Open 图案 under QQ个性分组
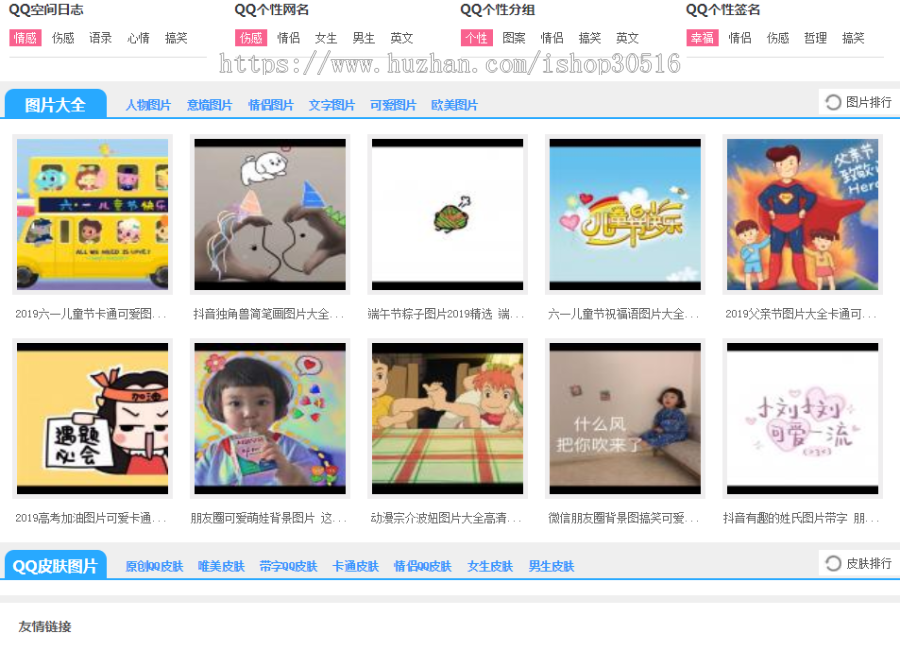Viewport: 900px width, 651px height. (x=514, y=38)
